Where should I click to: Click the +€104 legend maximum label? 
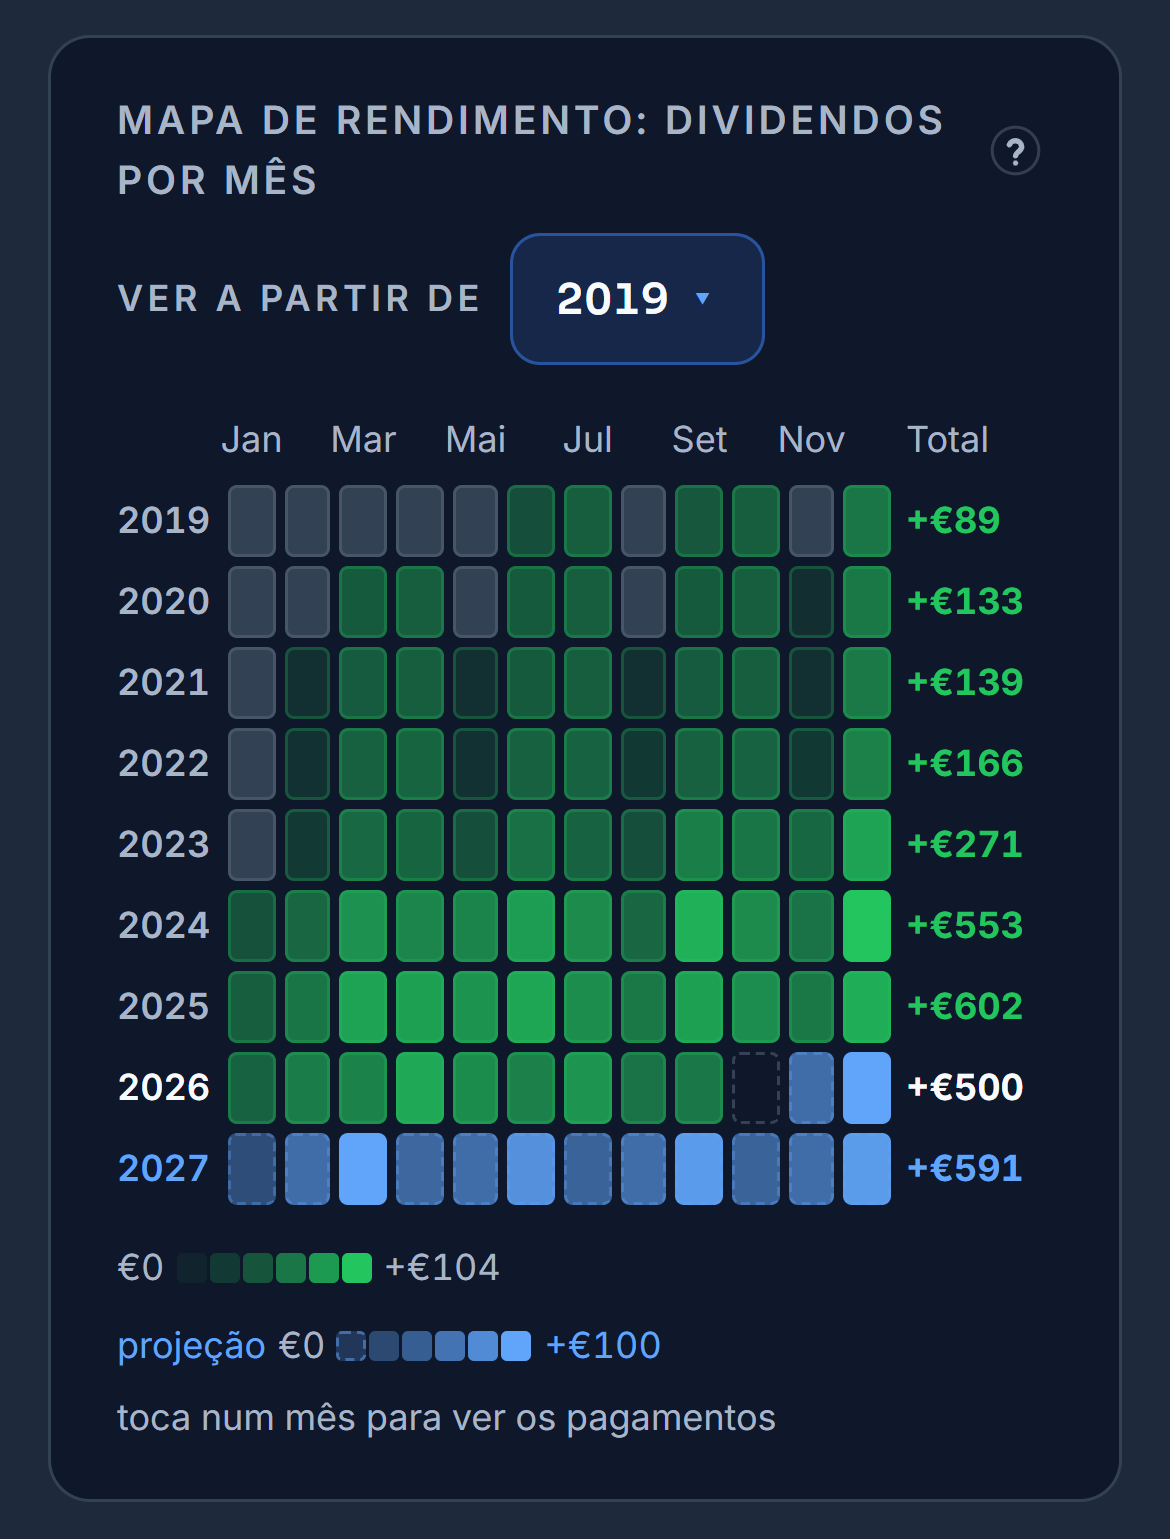pyautogui.click(x=442, y=1268)
